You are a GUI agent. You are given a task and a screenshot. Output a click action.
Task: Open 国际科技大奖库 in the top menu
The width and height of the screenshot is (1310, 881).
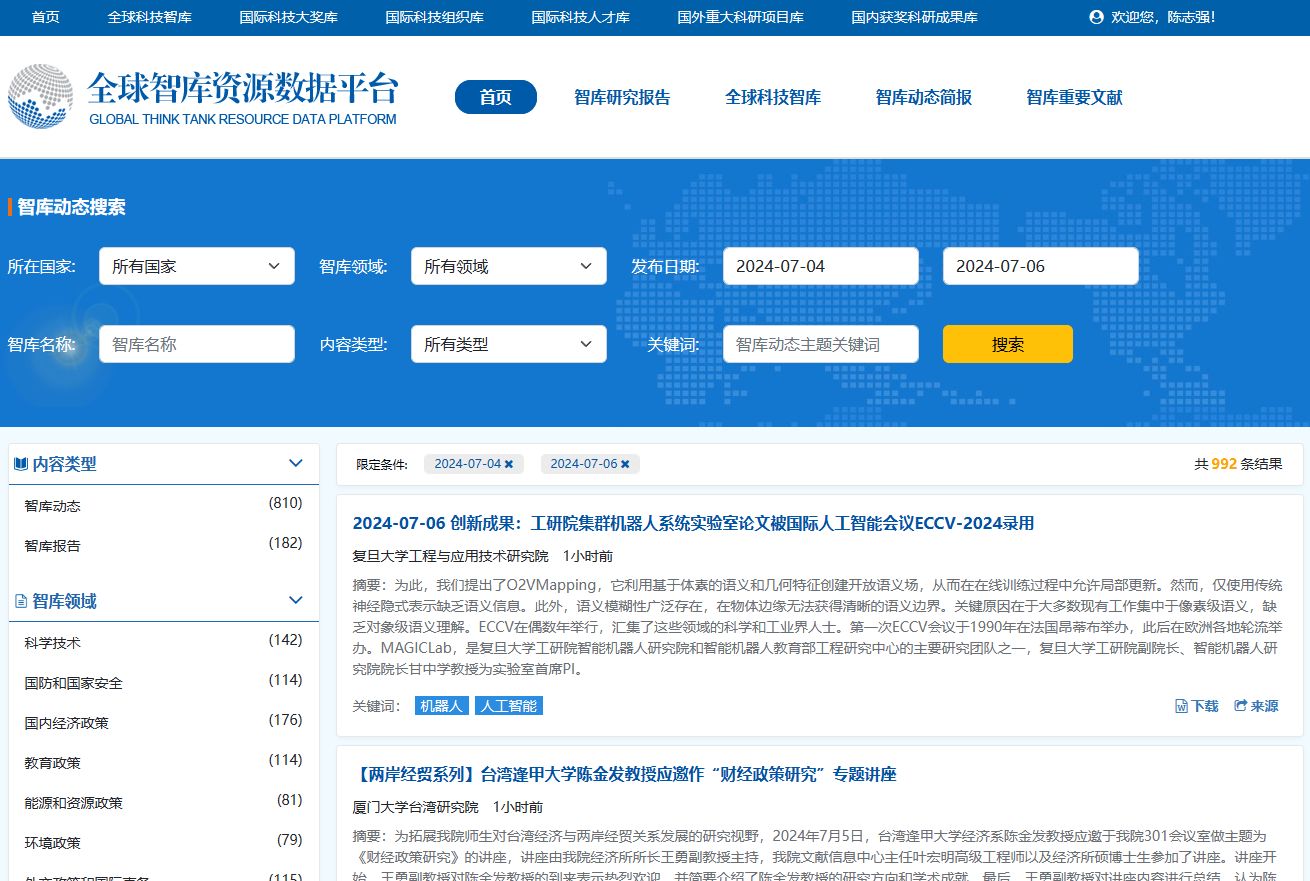(289, 17)
